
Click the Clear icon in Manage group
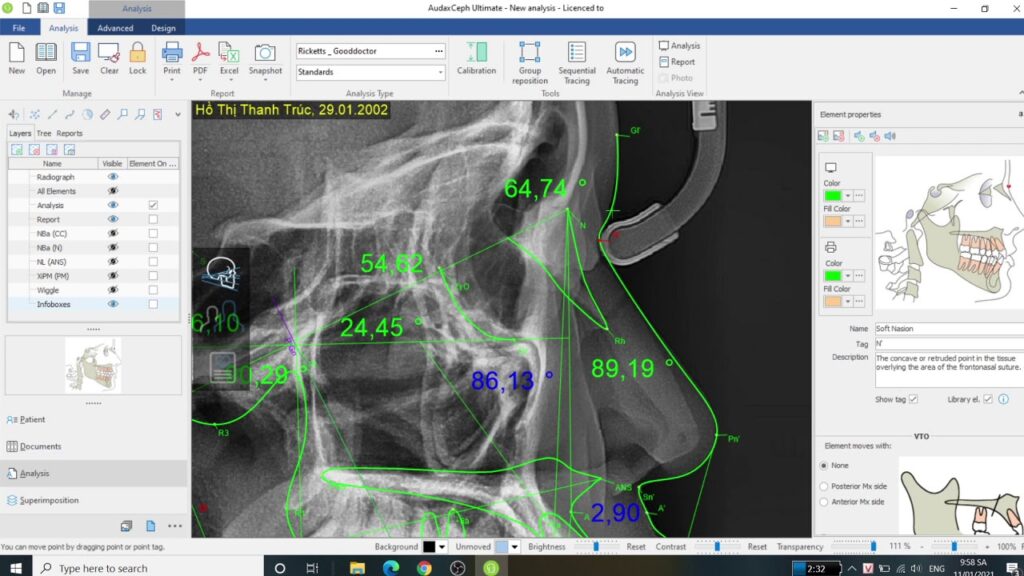109,53
